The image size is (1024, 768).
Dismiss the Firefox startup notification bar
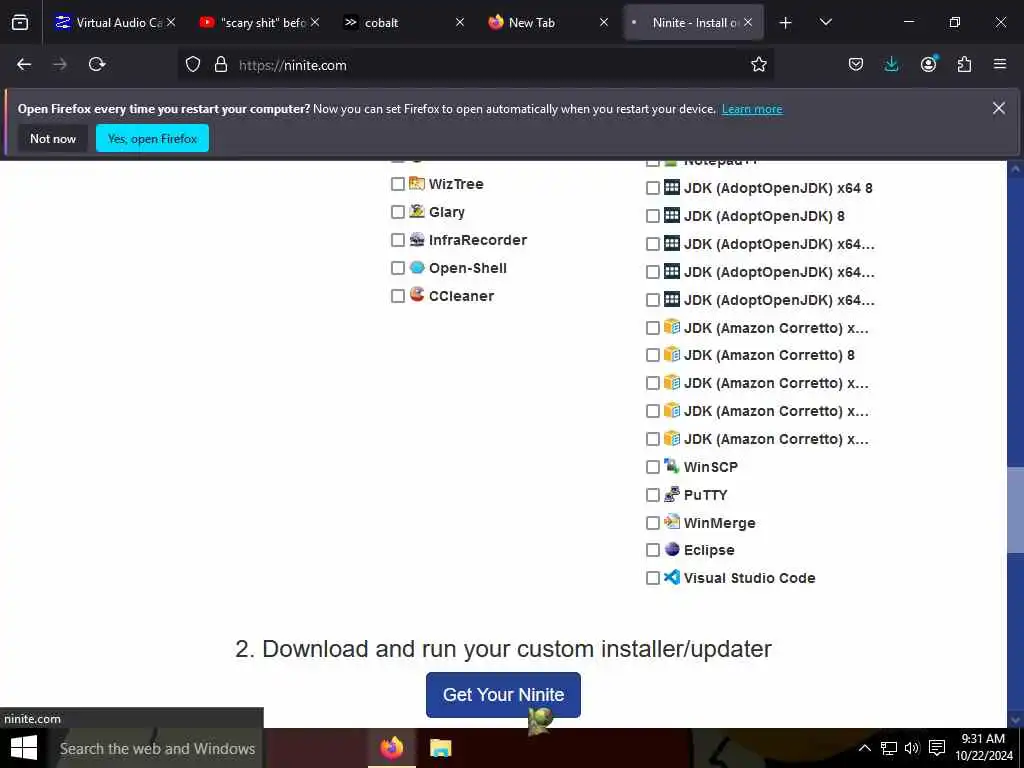pyautogui.click(x=999, y=108)
